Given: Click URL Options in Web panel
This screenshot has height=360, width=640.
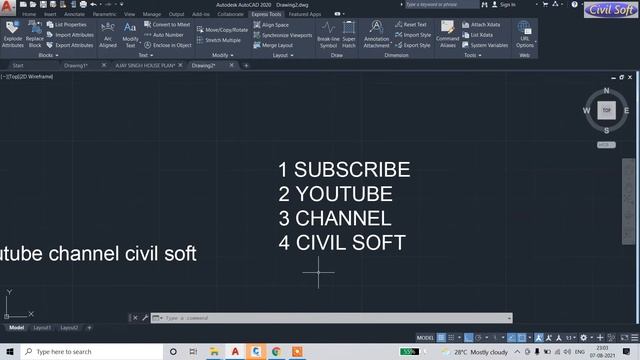Looking at the screenshot, I should [x=524, y=34].
